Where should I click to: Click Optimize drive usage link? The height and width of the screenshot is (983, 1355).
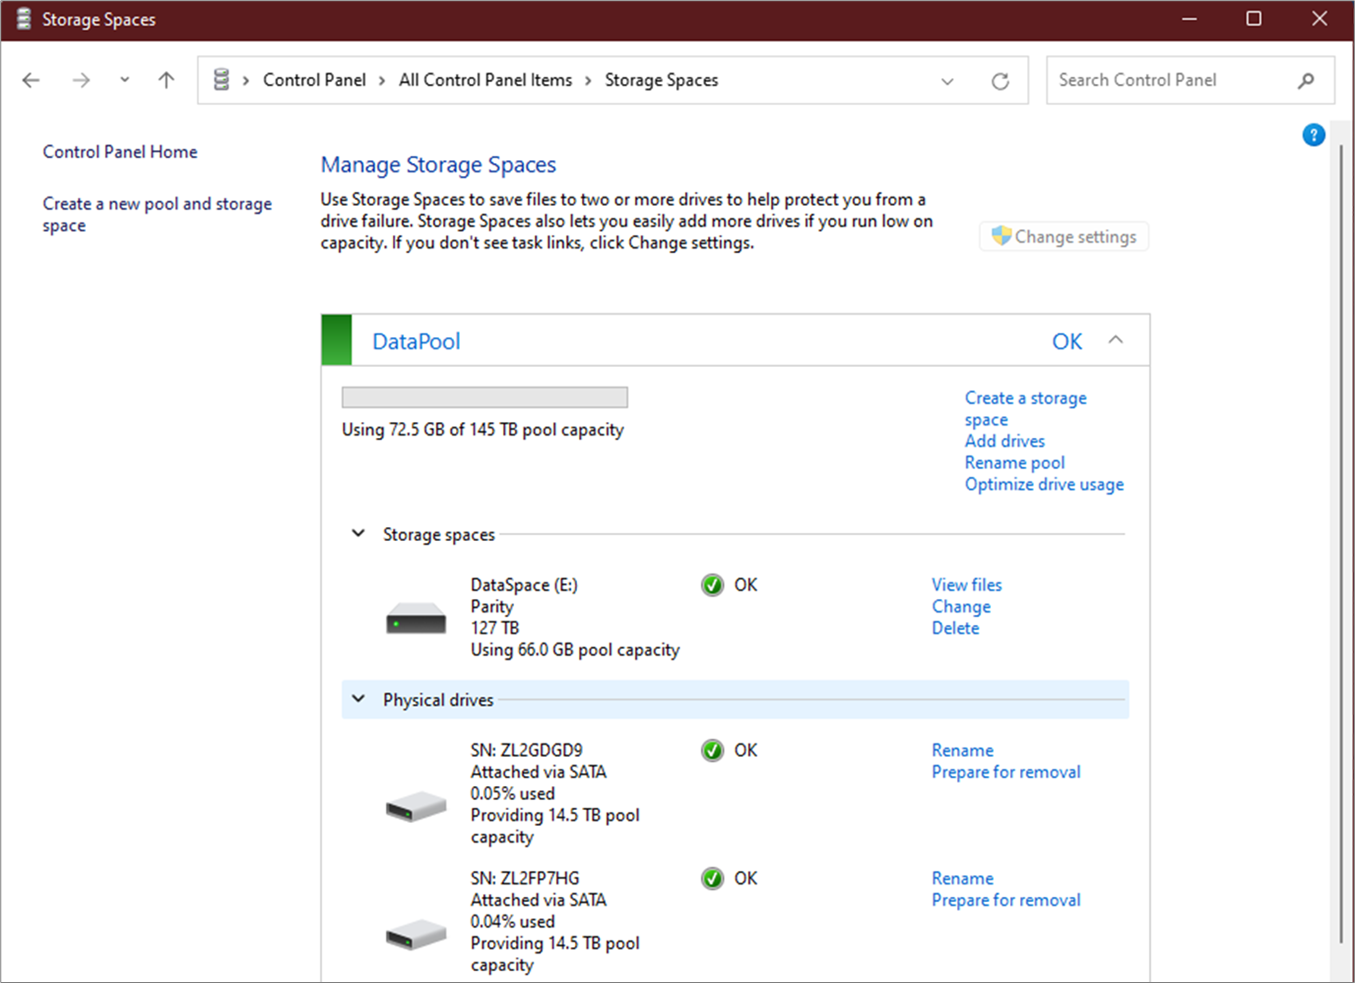point(1044,484)
